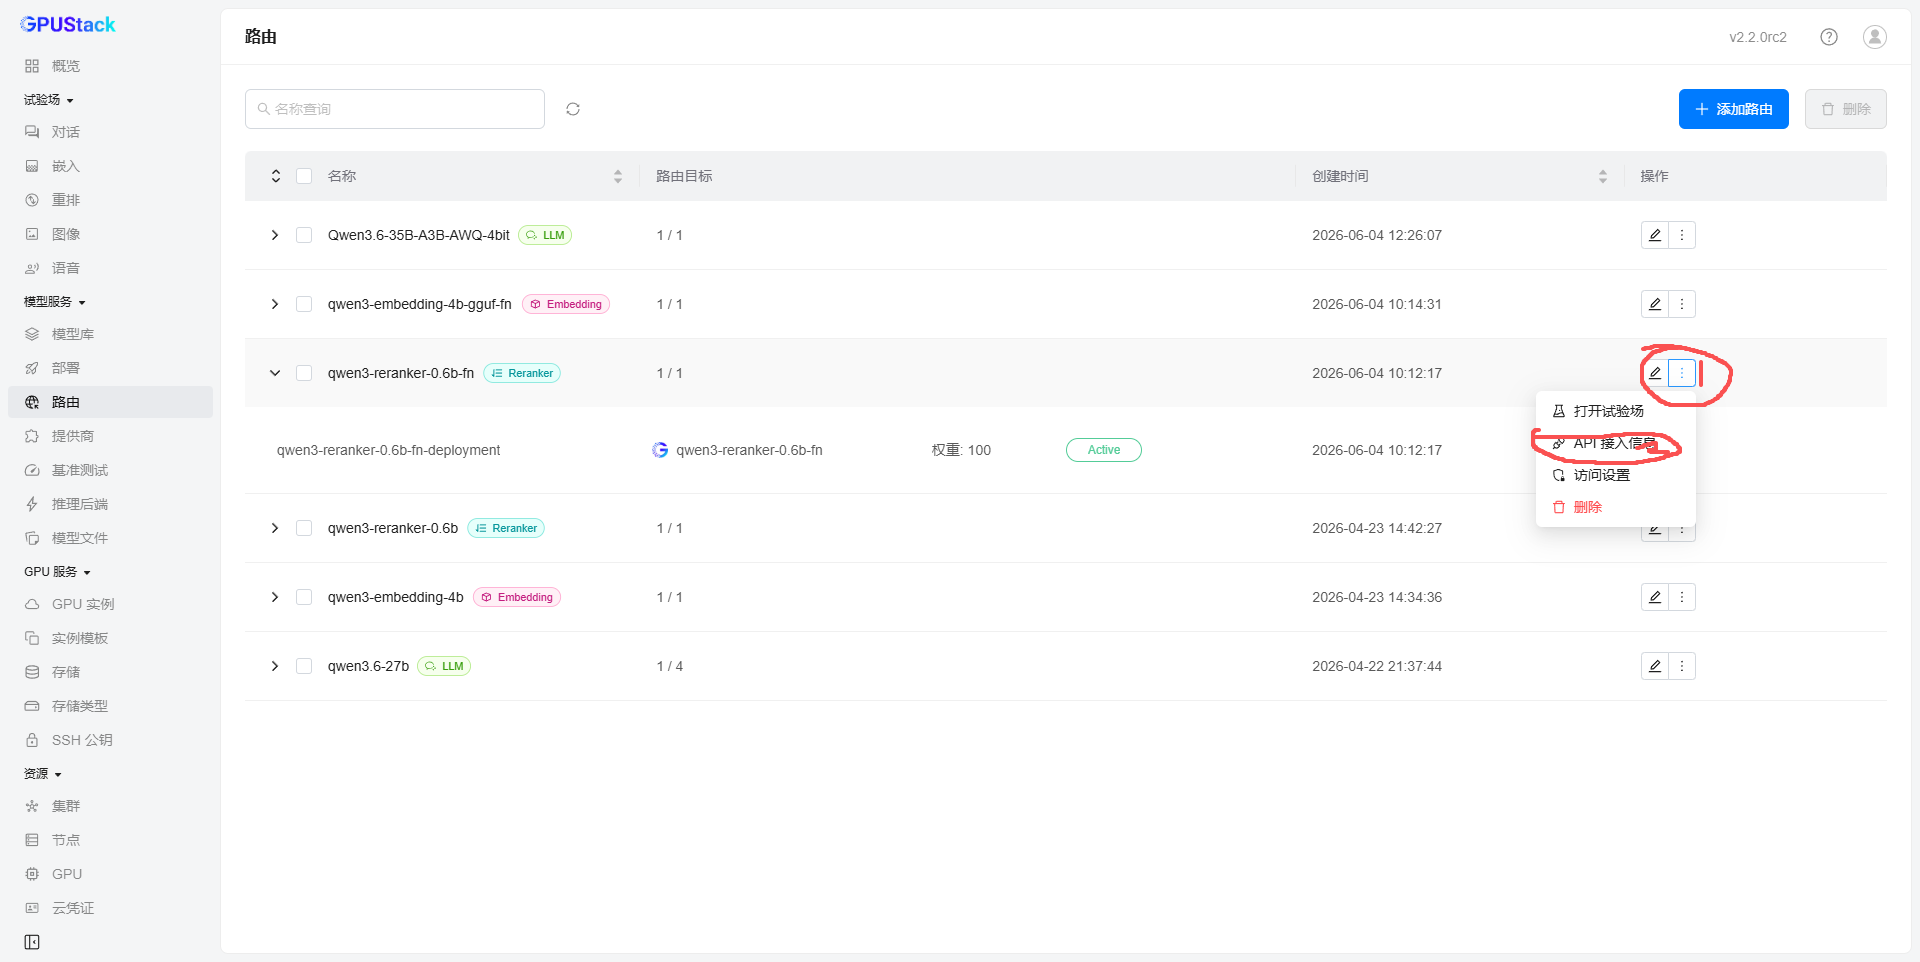The width and height of the screenshot is (1920, 962).
Task: Open 模型文件 in the sidebar
Action: point(110,538)
